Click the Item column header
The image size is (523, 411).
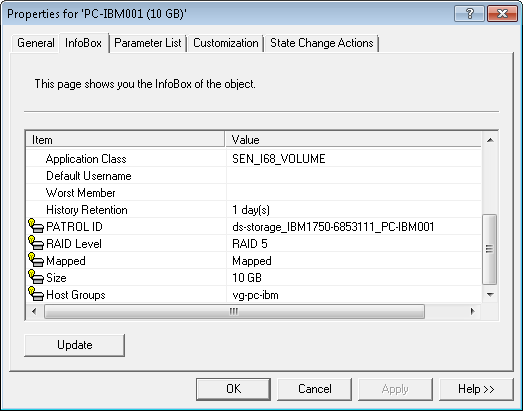tap(125, 139)
